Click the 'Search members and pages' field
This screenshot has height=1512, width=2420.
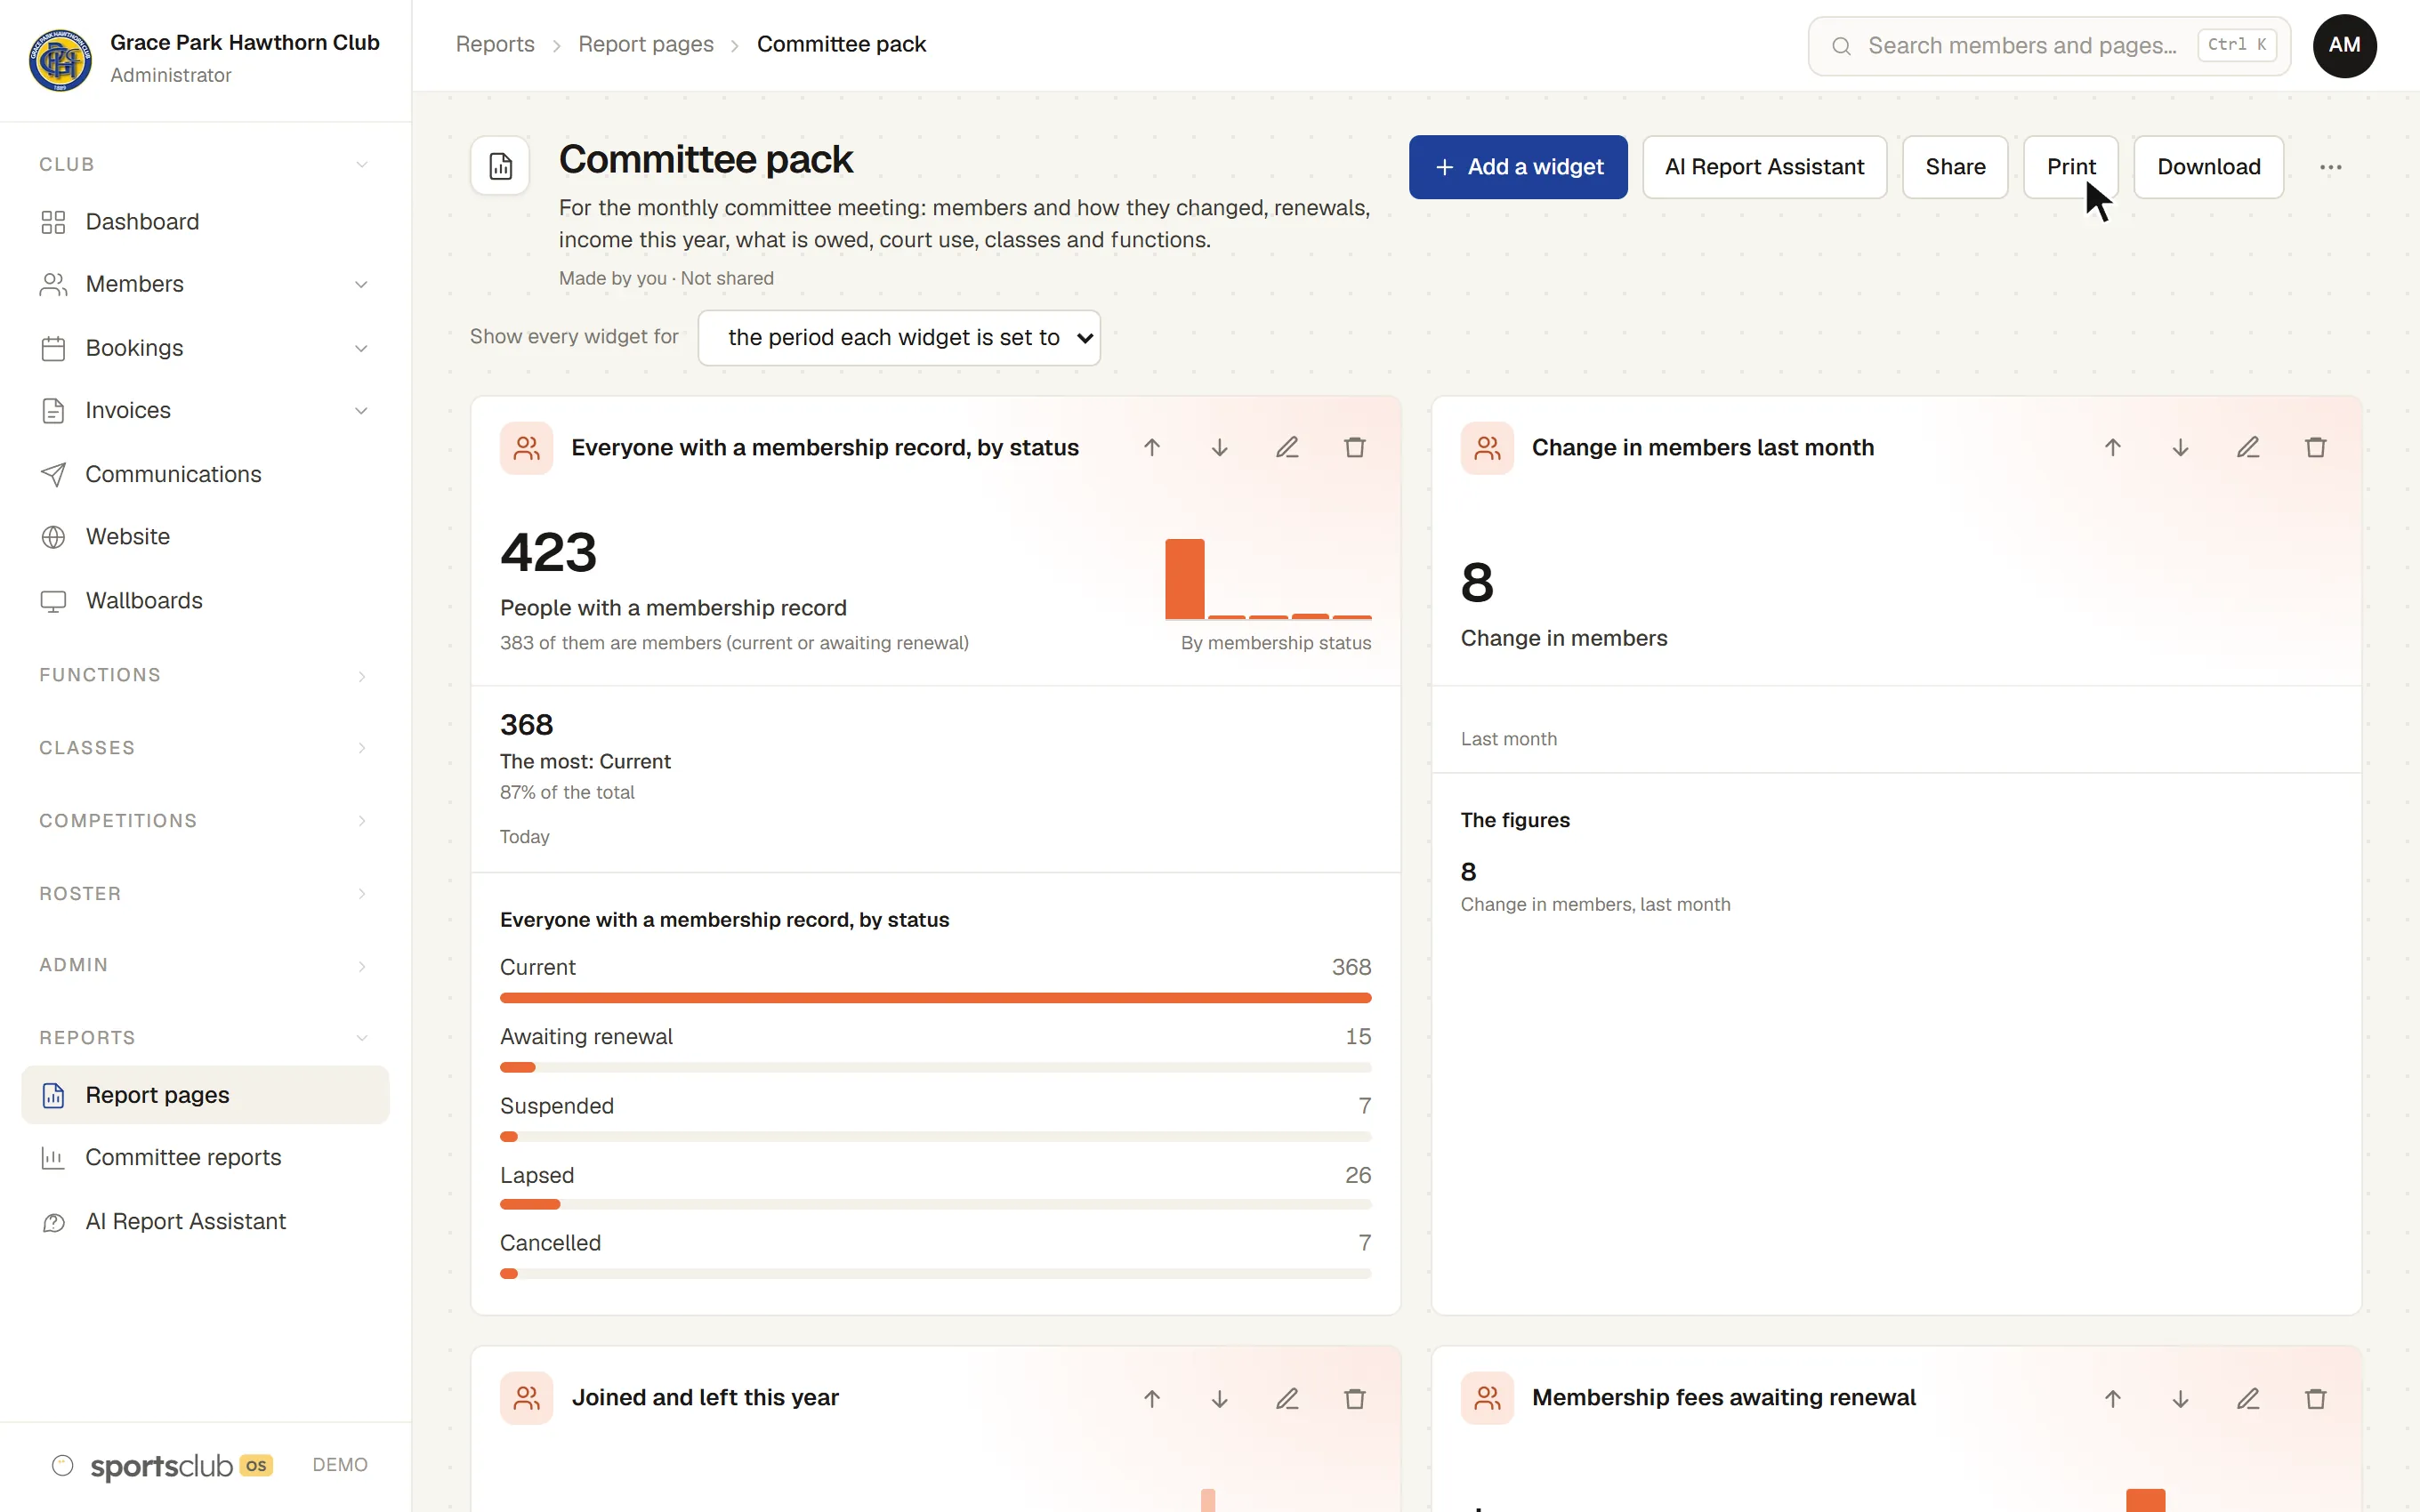click(2049, 46)
